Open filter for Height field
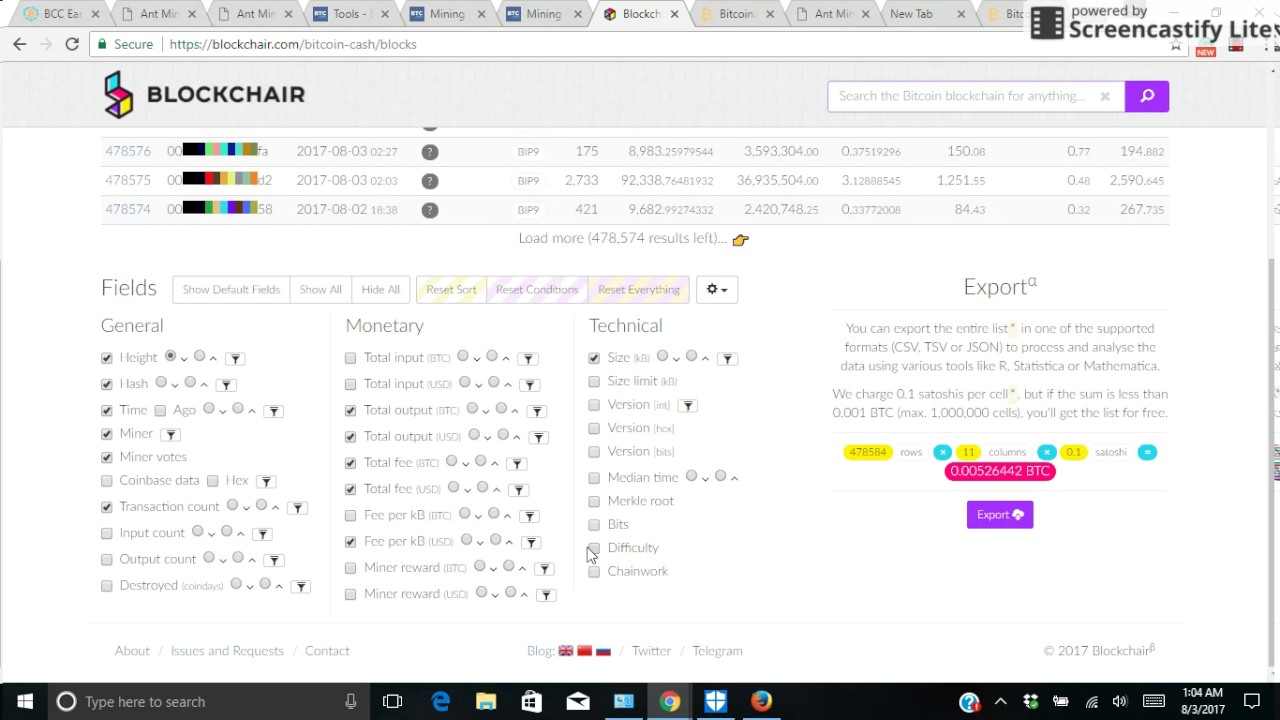Image resolution: width=1280 pixels, height=720 pixels. [x=235, y=358]
